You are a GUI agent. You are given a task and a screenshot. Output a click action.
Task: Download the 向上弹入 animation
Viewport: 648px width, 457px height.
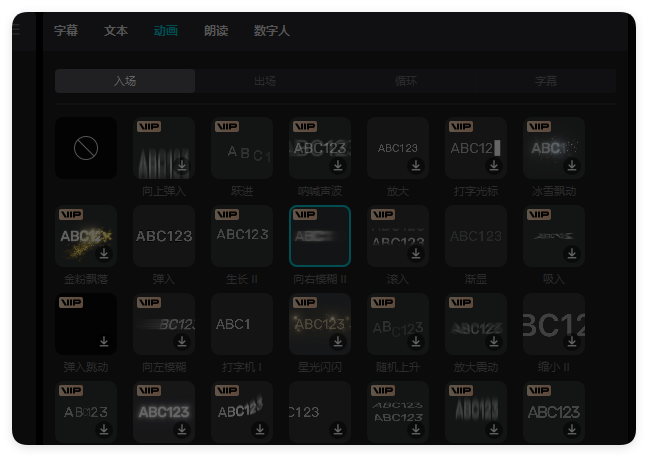coord(182,166)
